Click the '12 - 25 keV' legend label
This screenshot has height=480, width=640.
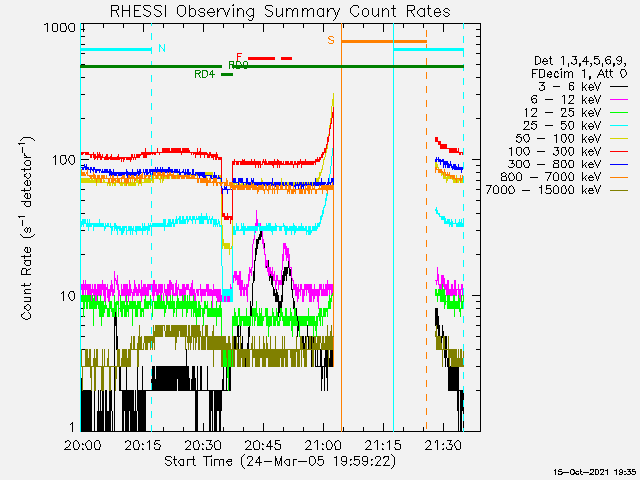point(562,113)
